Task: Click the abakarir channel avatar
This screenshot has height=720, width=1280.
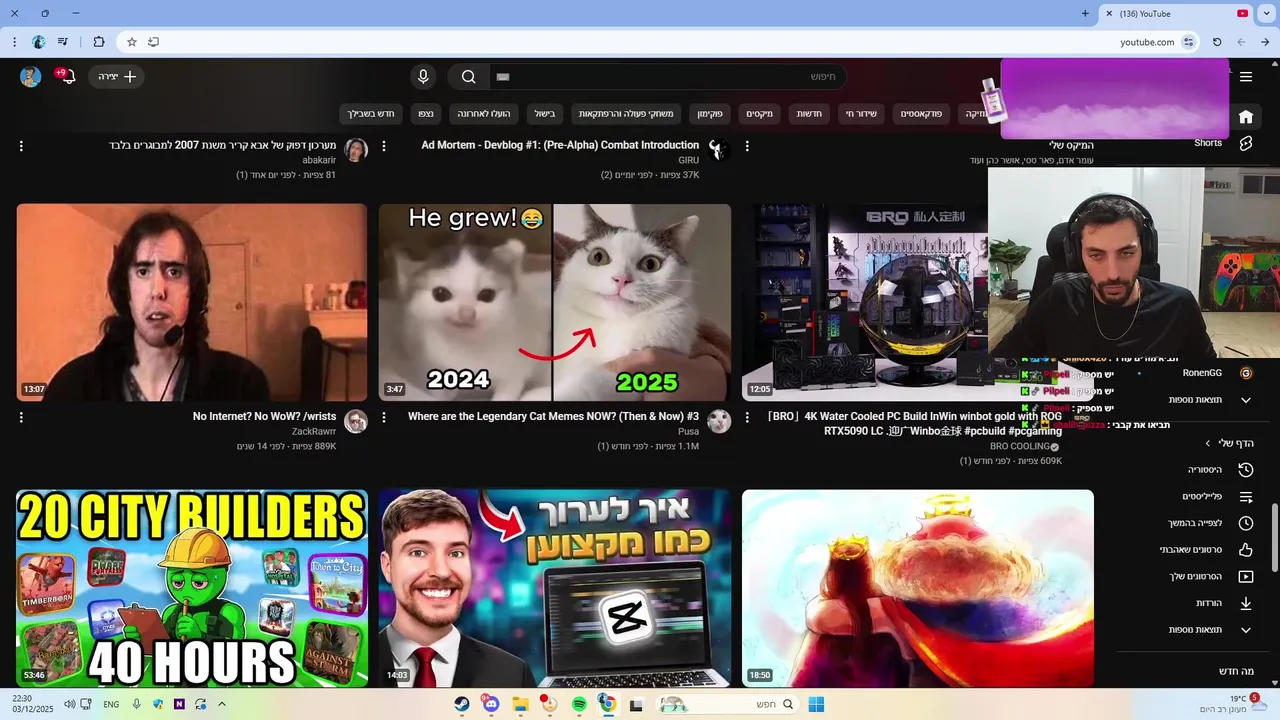Action: 356,150
